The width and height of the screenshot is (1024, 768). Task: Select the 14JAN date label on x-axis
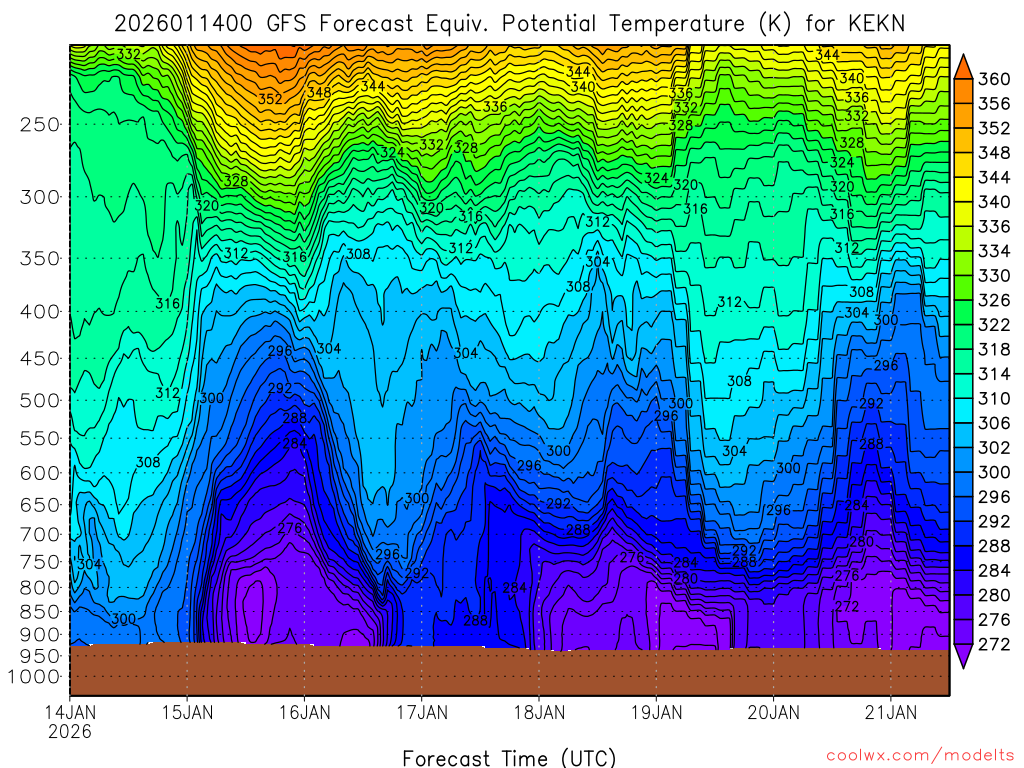(x=70, y=712)
